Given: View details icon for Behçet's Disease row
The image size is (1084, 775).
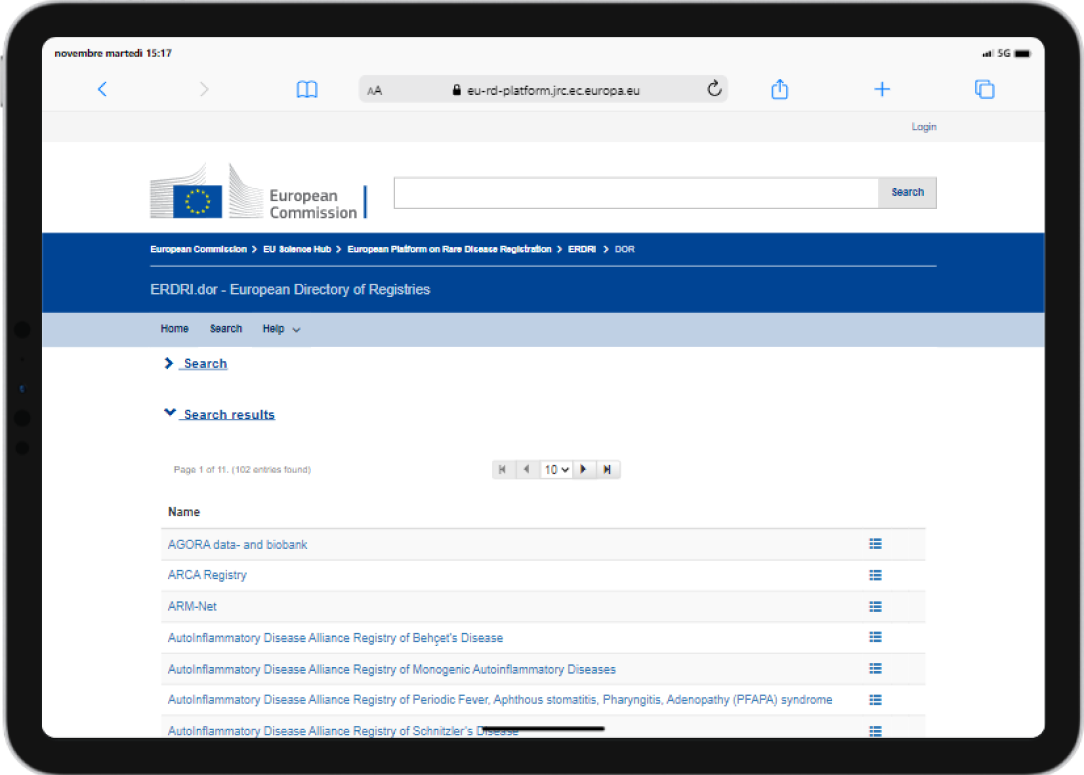Looking at the screenshot, I should click(x=875, y=637).
